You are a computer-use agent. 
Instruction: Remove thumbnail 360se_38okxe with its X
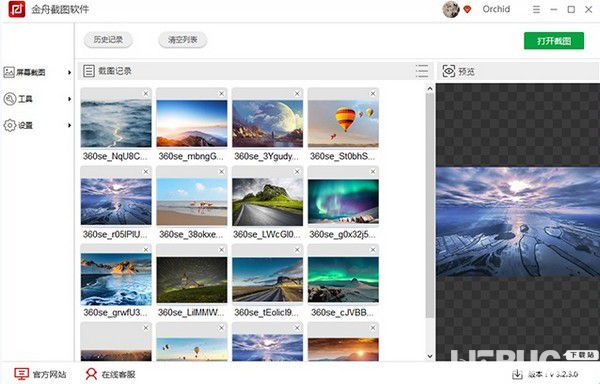222,172
